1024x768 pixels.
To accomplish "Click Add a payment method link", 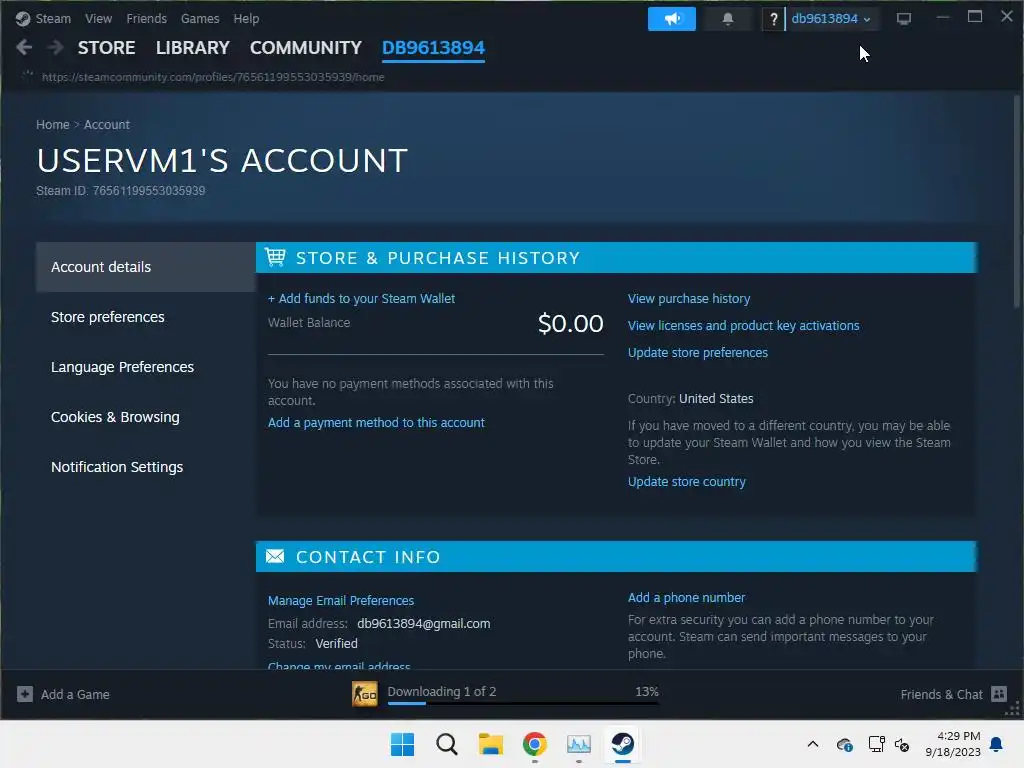I will click(x=376, y=423).
